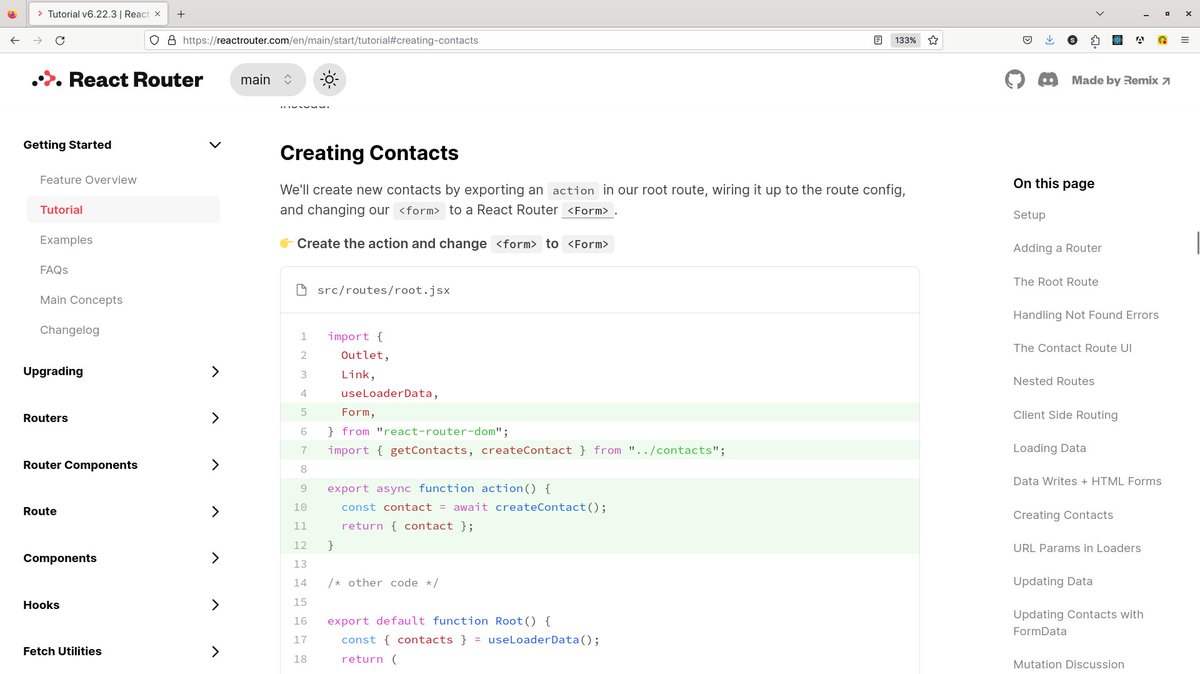Image resolution: width=1200 pixels, height=674 pixels.
Task: Click the src/routes/root.jsx file name
Action: point(383,290)
